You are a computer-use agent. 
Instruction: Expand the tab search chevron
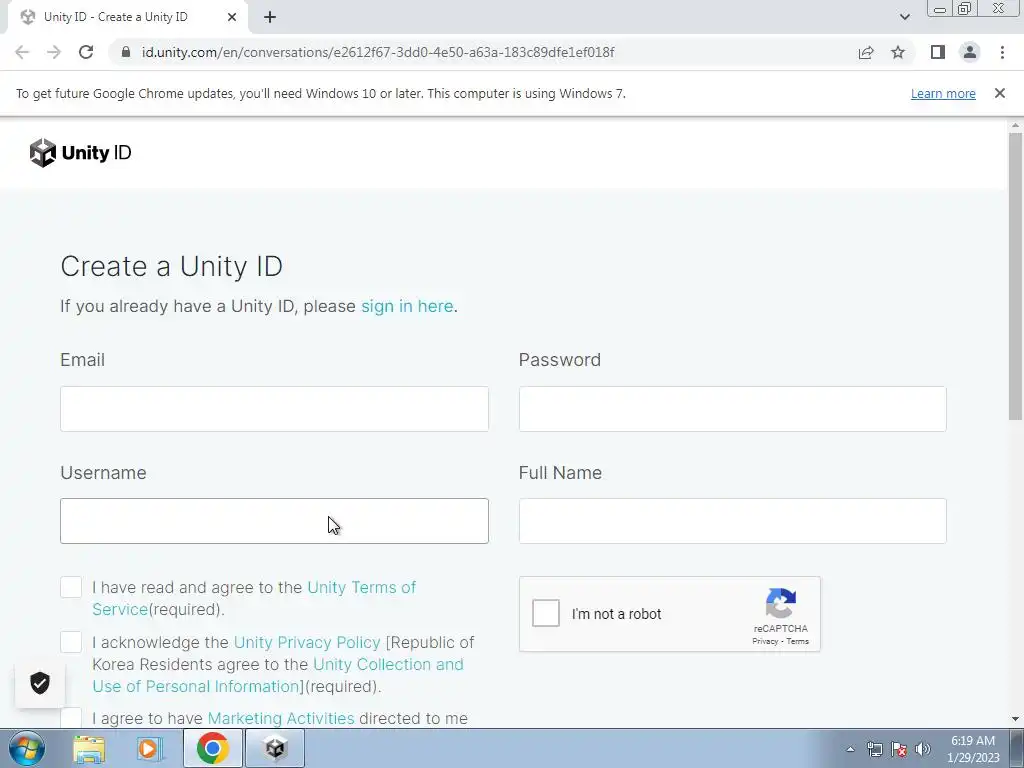[x=904, y=17]
